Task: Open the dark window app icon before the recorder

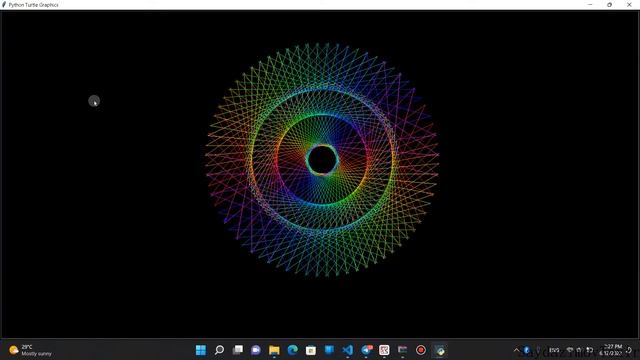Action: pyautogui.click(x=402, y=350)
